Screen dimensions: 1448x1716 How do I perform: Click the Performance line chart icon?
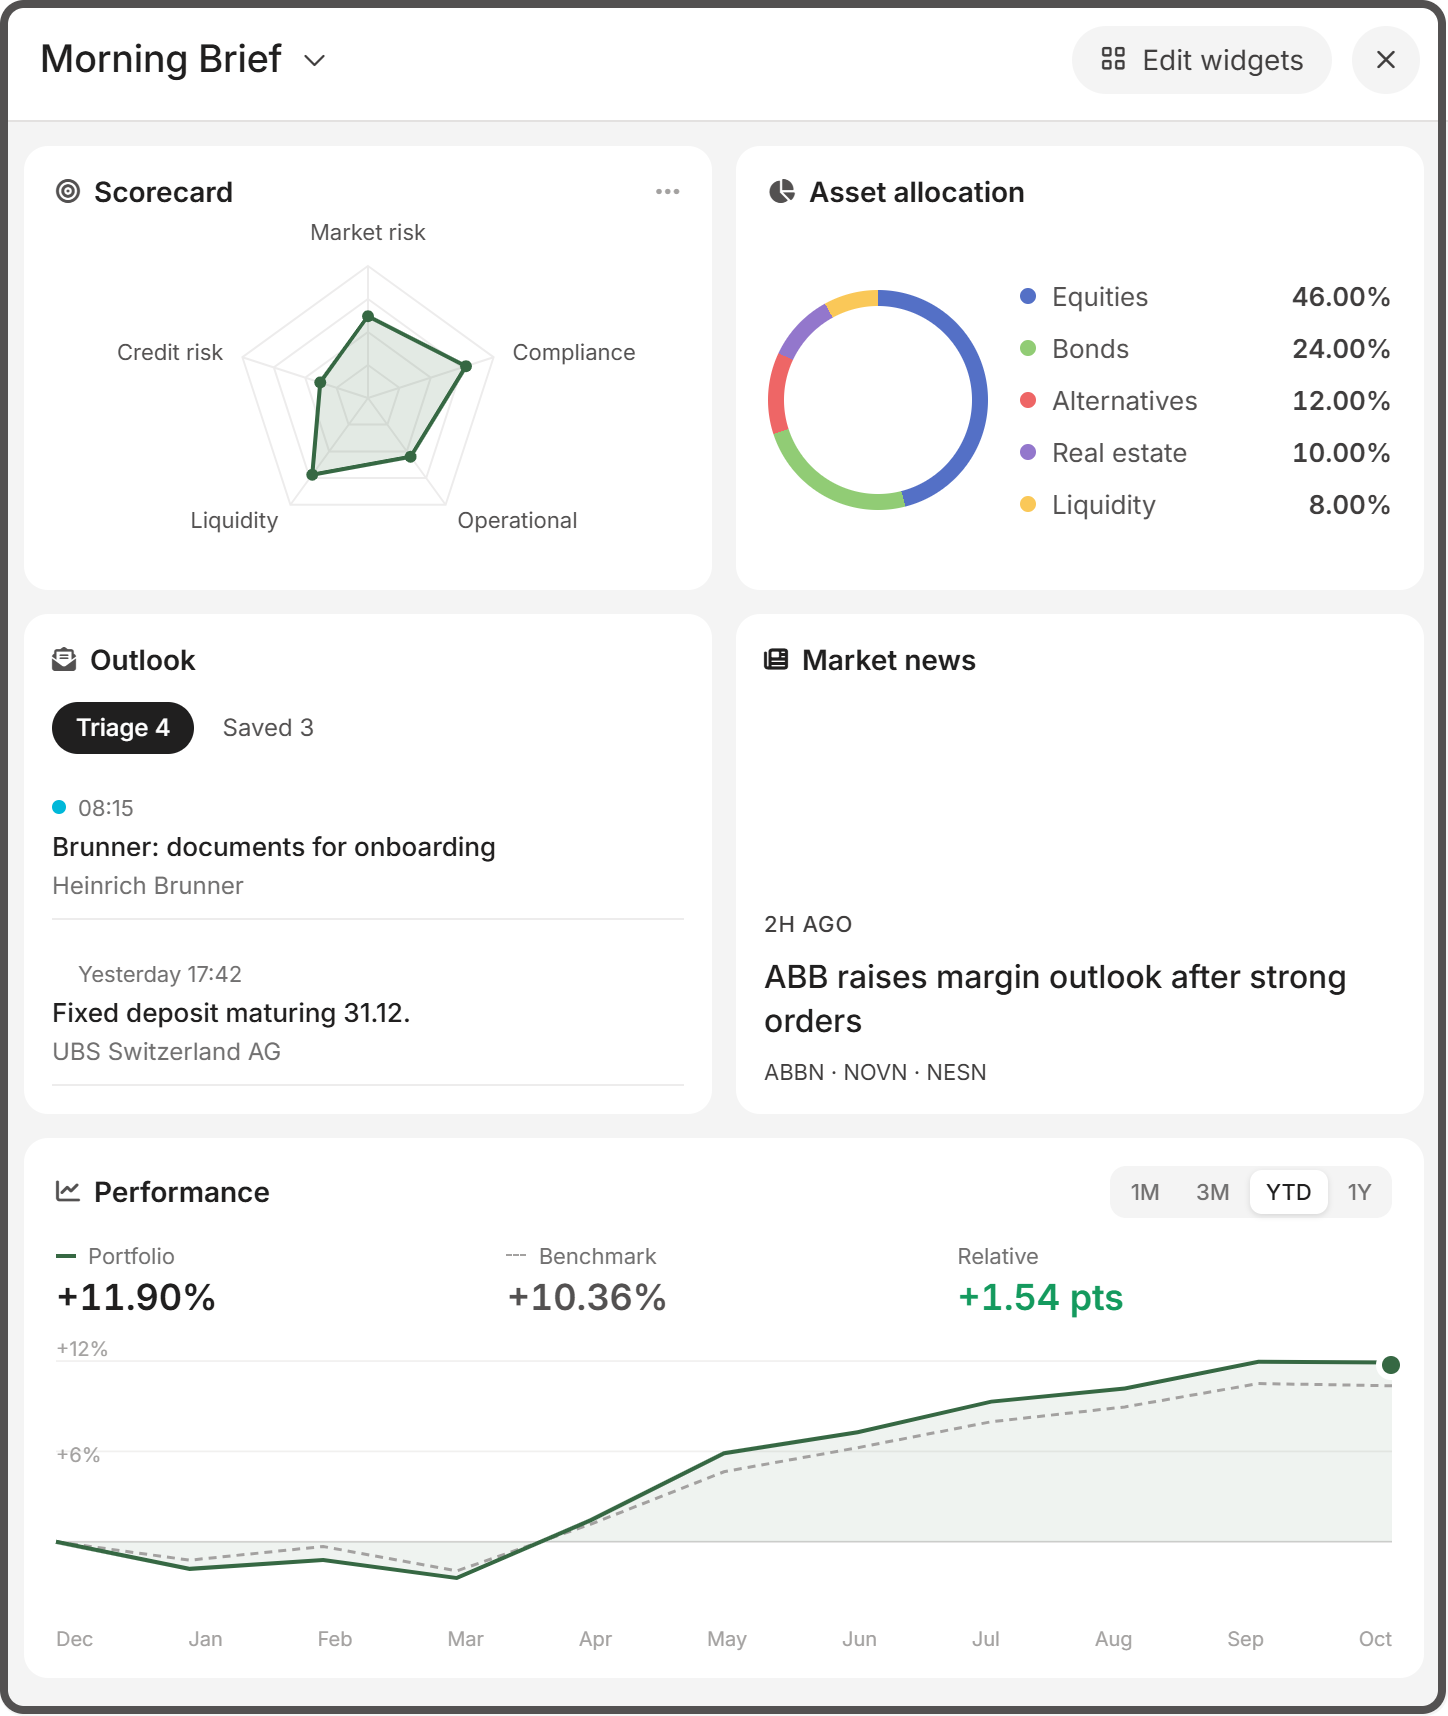pyautogui.click(x=68, y=1191)
